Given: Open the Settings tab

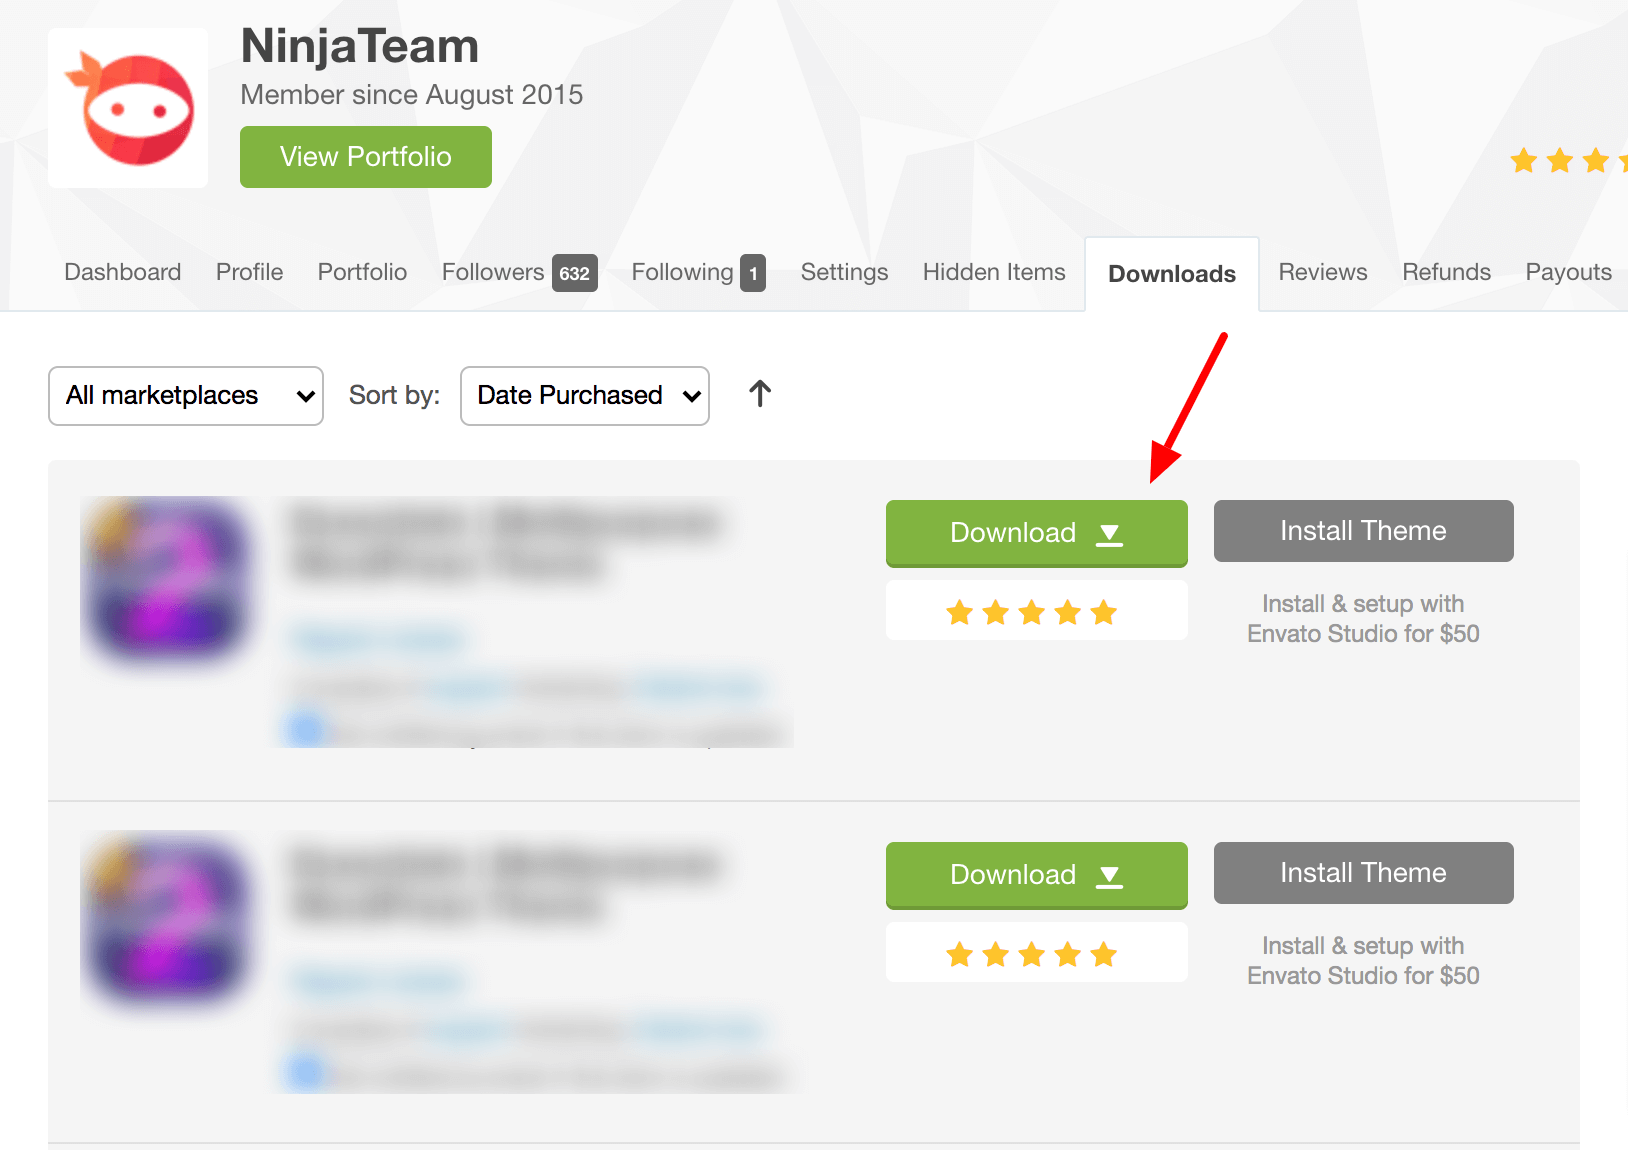Looking at the screenshot, I should pyautogui.click(x=844, y=272).
